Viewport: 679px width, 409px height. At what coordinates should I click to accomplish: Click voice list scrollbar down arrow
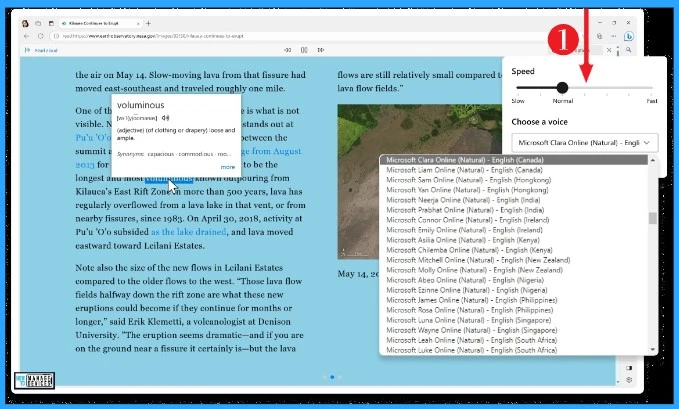click(653, 350)
